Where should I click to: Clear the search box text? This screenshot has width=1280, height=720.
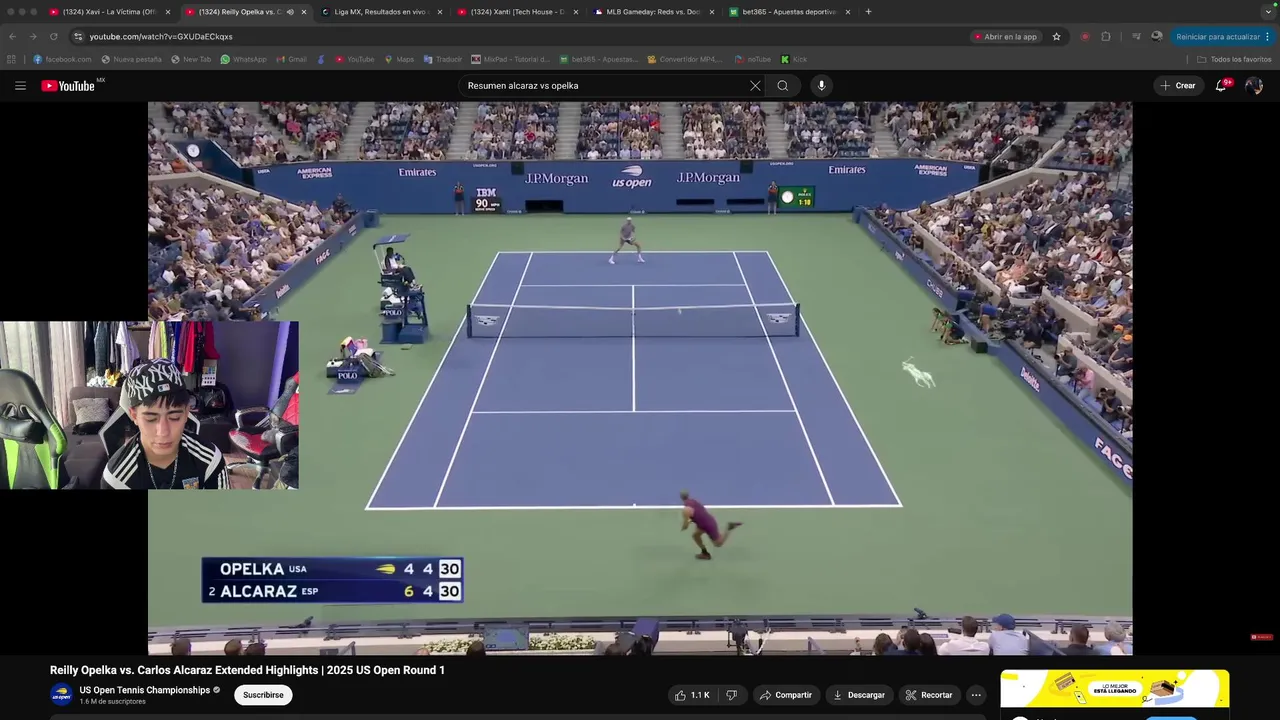point(755,86)
